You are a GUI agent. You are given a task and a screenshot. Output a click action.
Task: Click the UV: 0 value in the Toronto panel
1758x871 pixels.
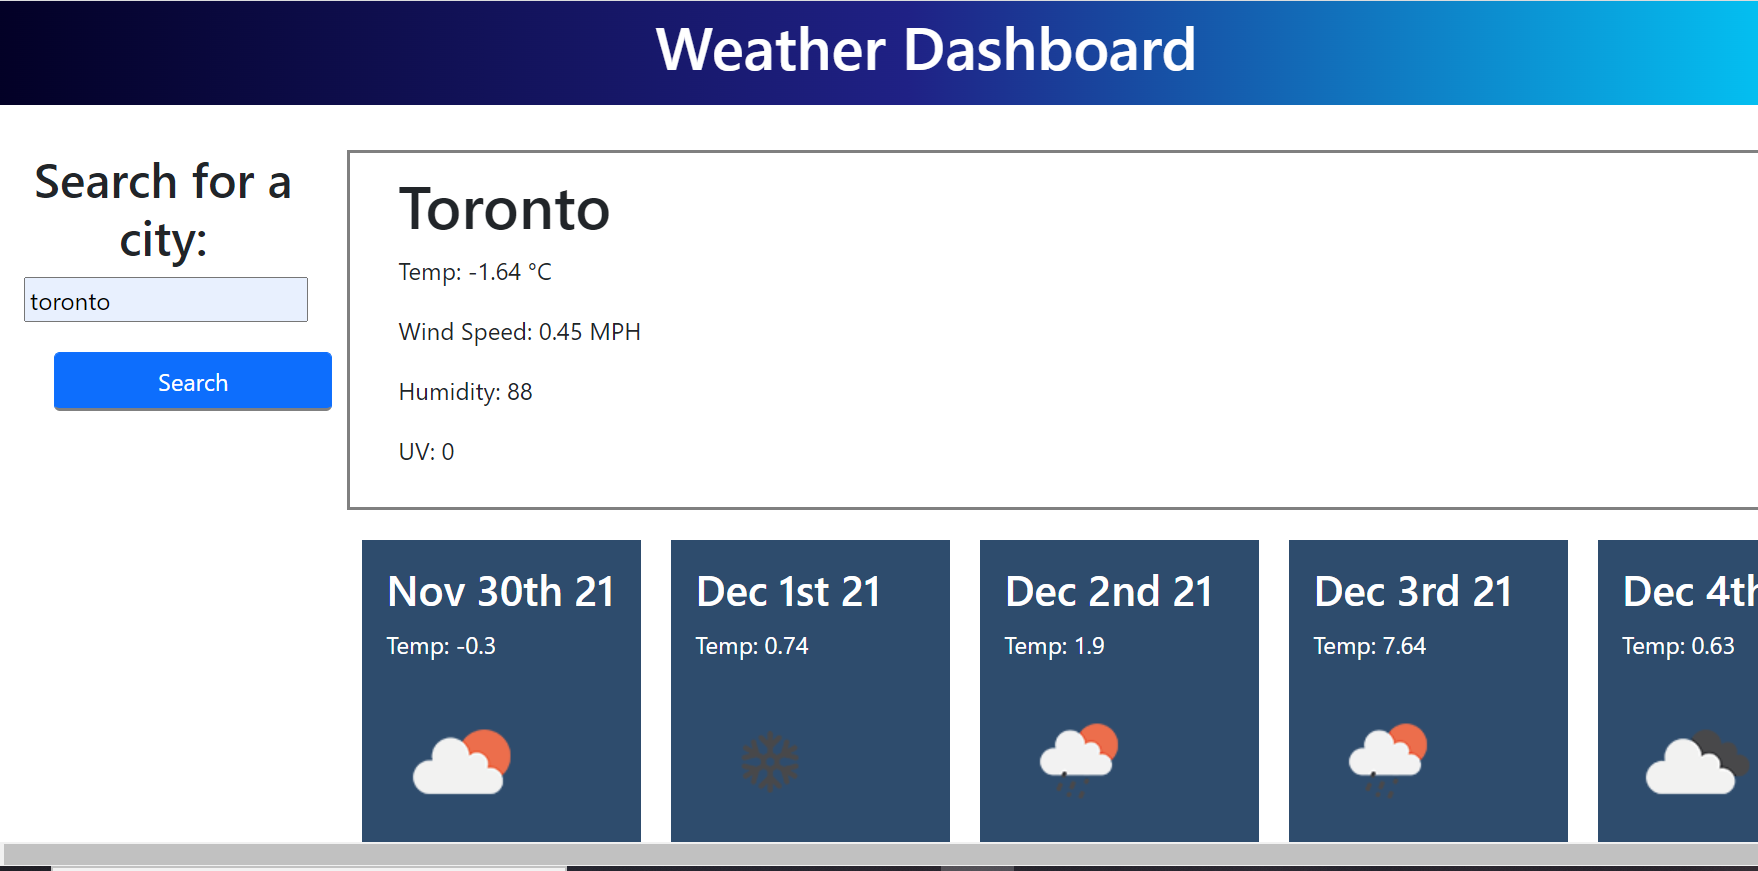point(426,451)
